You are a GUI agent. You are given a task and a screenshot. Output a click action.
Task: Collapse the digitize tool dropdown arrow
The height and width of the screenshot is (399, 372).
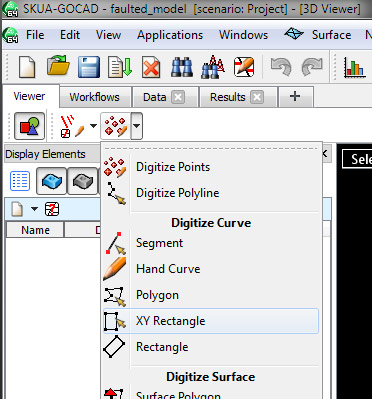tap(137, 126)
